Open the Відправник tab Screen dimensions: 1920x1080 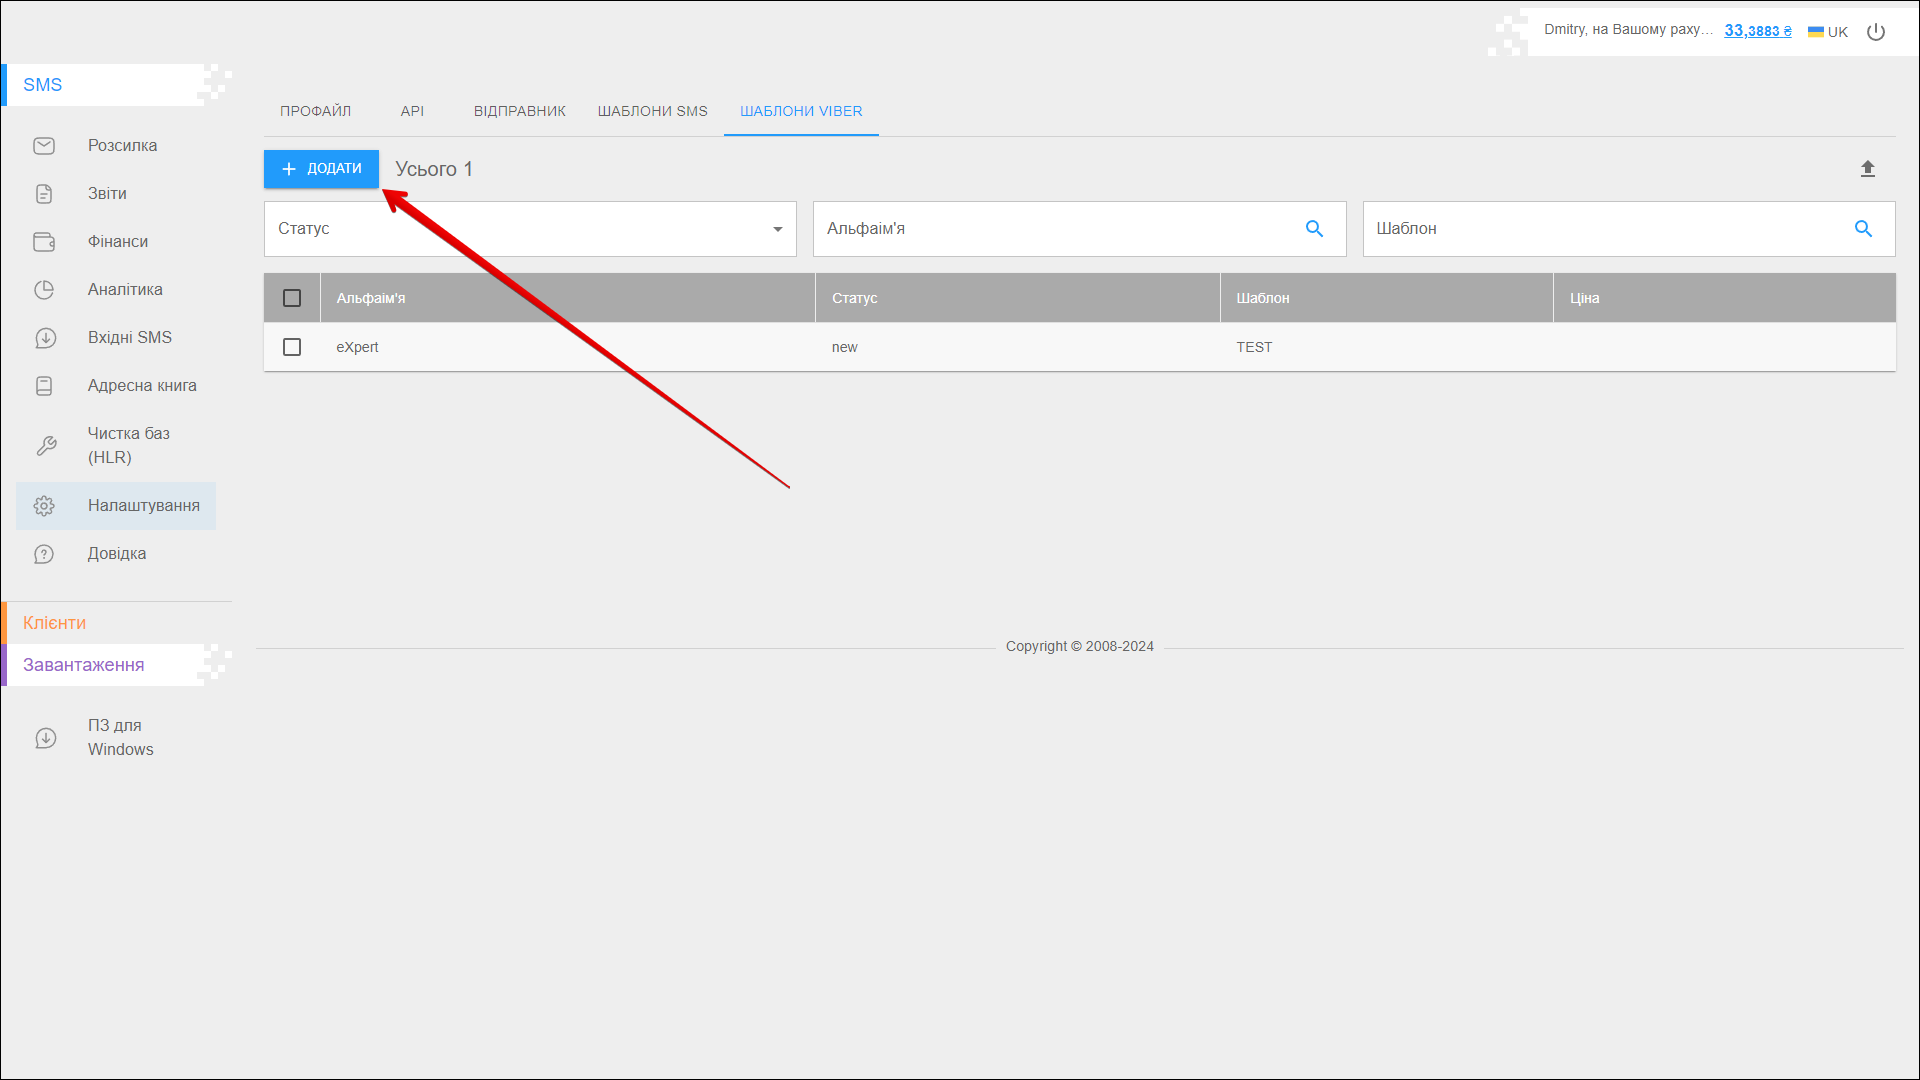[519, 111]
